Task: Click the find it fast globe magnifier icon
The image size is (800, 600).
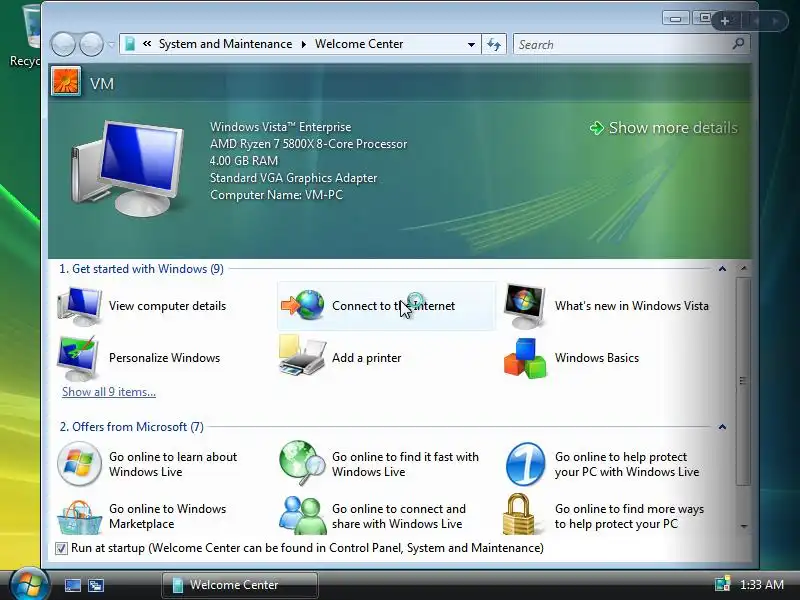Action: pyautogui.click(x=302, y=463)
